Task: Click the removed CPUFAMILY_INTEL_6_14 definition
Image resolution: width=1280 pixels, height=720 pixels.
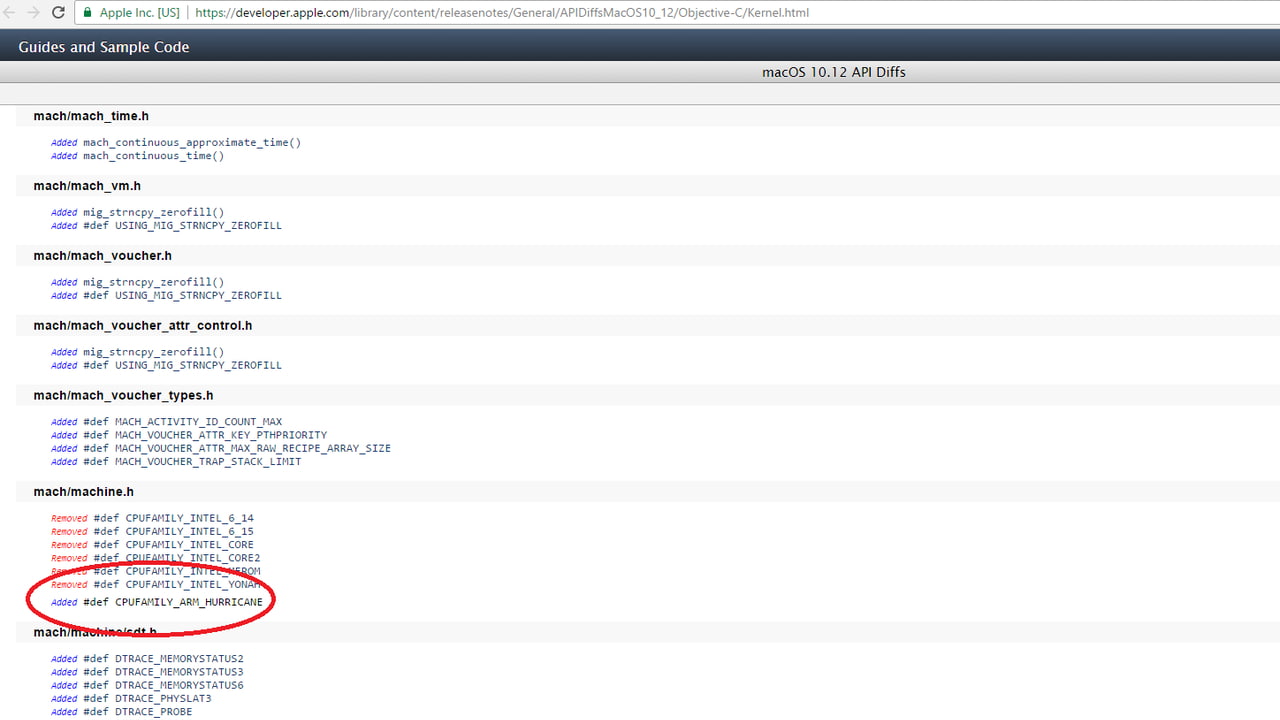Action: point(189,518)
